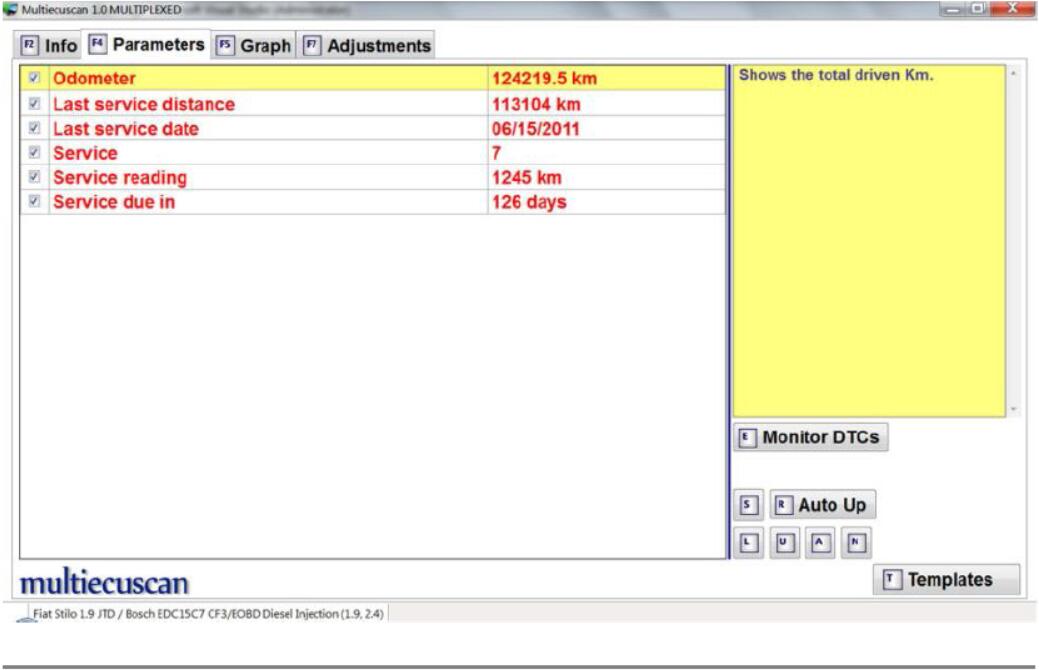Open the Templates button
Viewport: 1039px width, 670px height.
click(946, 580)
